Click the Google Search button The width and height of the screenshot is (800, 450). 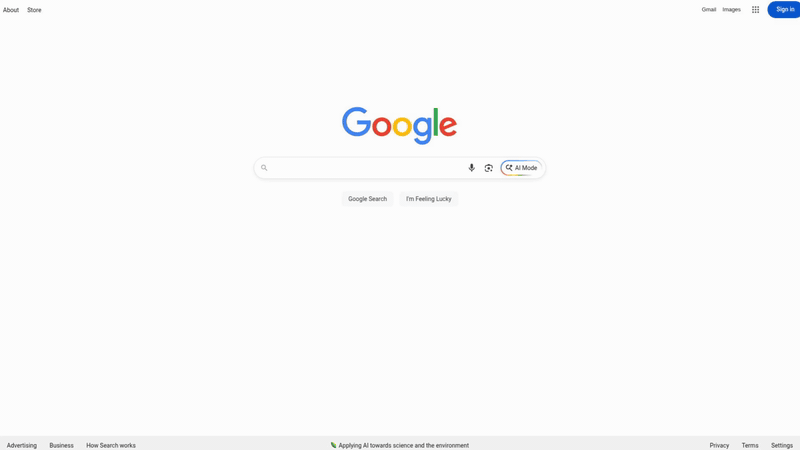click(x=367, y=199)
